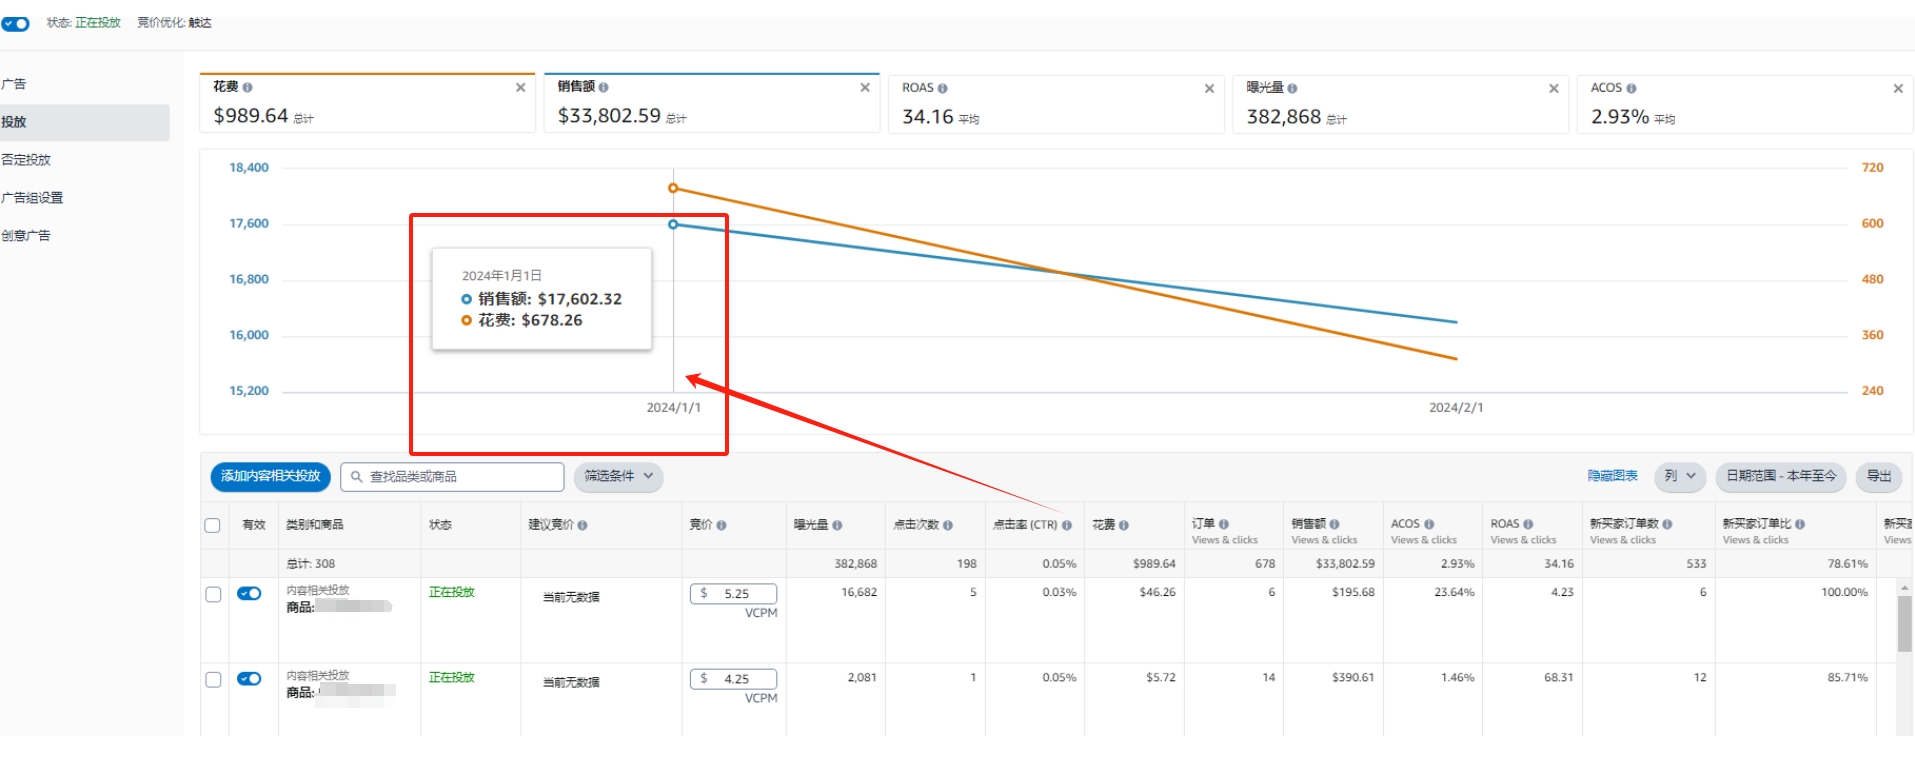
Task: Tick checkbox of the row with bid 5.25
Action: click(x=213, y=595)
